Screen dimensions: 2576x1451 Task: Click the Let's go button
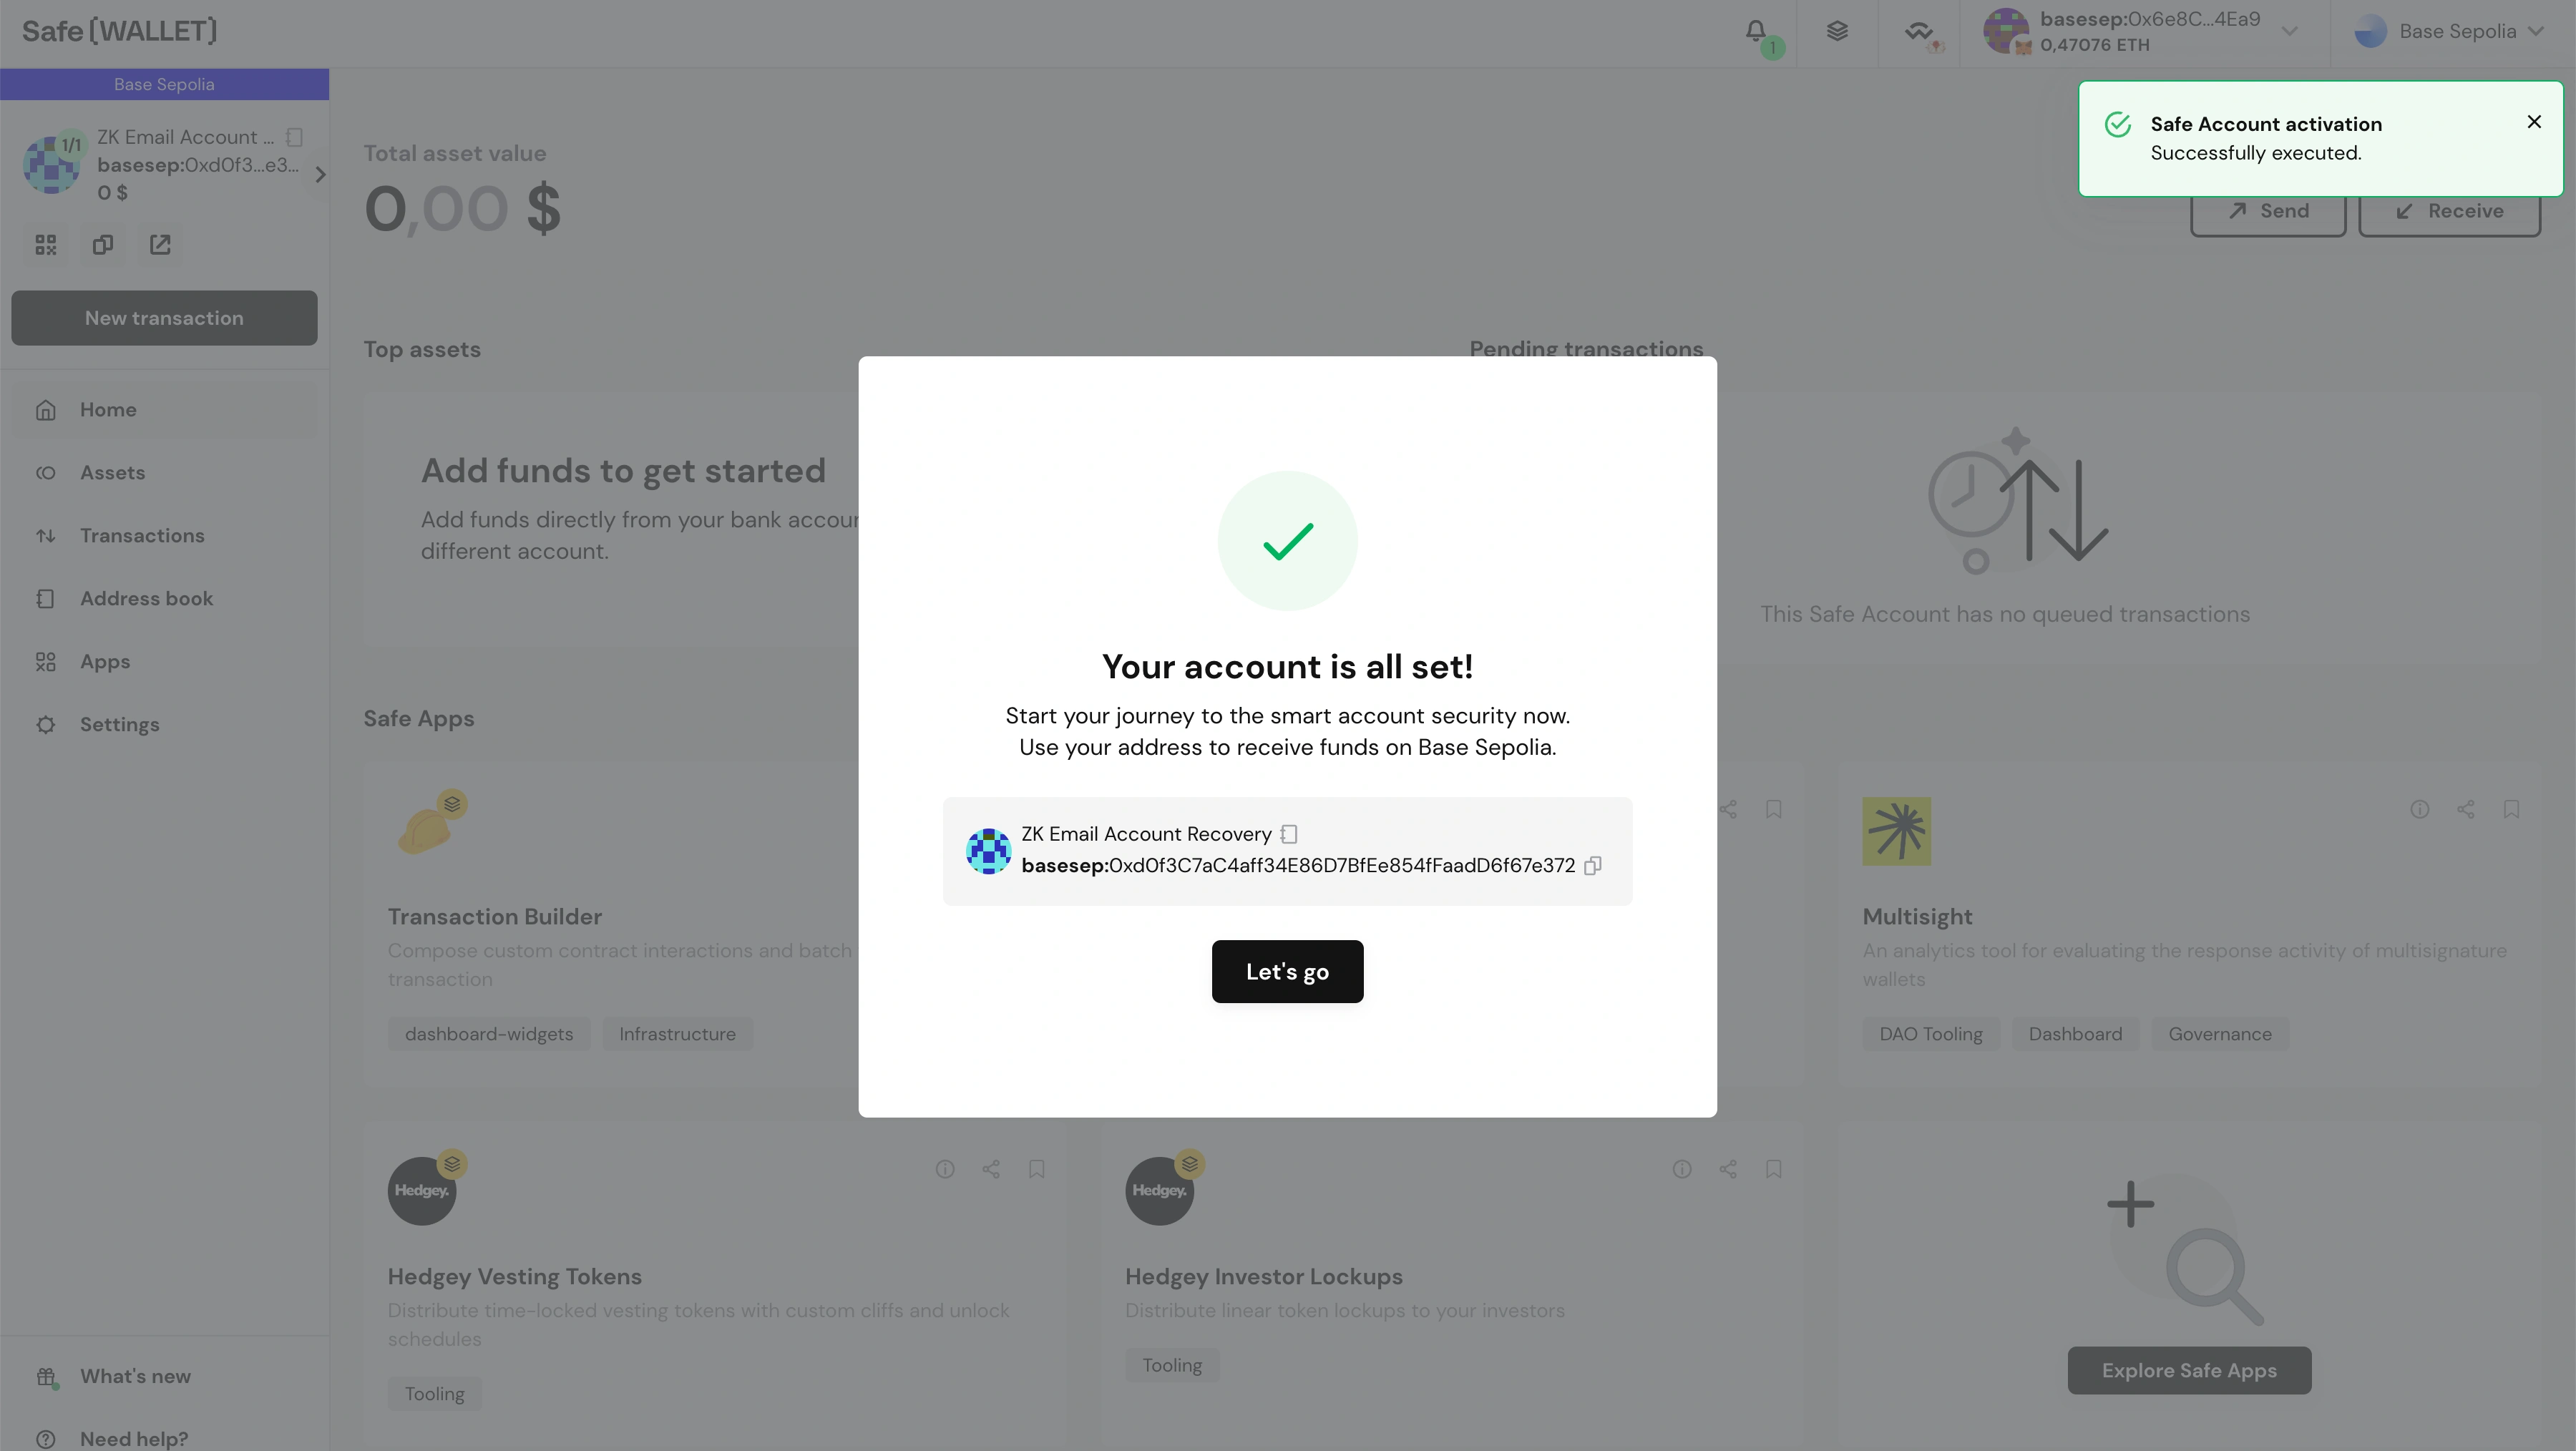(x=1287, y=969)
